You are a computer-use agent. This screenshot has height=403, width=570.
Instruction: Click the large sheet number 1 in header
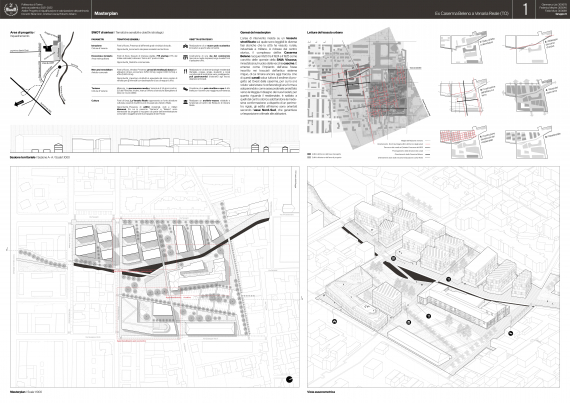(525, 9)
